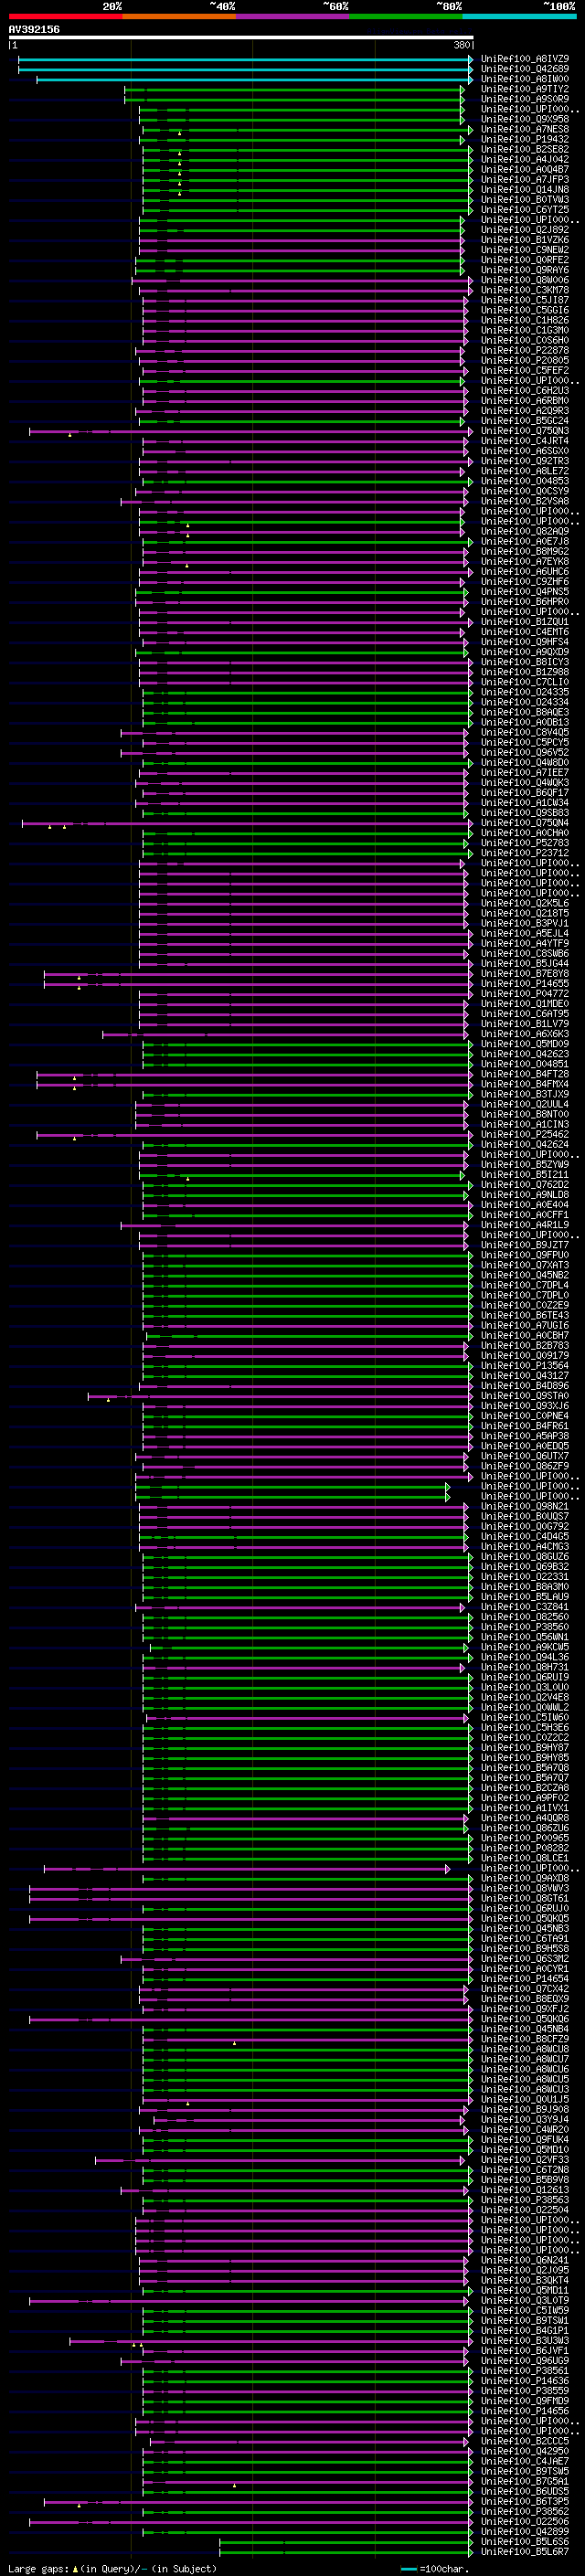
Task: Click the Large gaps legend text
Action: point(39,2569)
